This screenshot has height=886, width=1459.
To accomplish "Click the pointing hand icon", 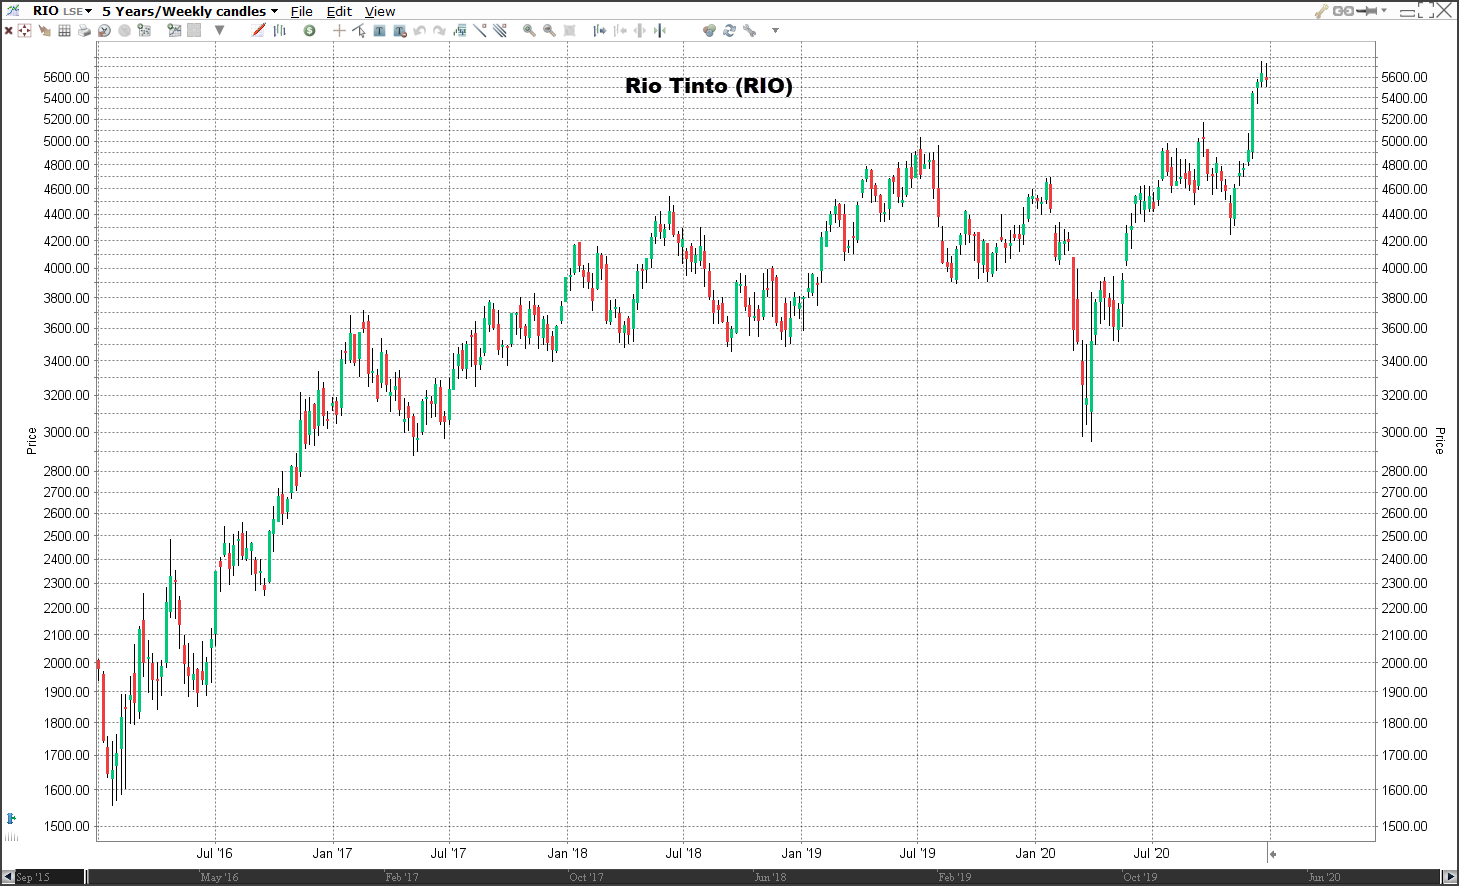I will (44, 31).
